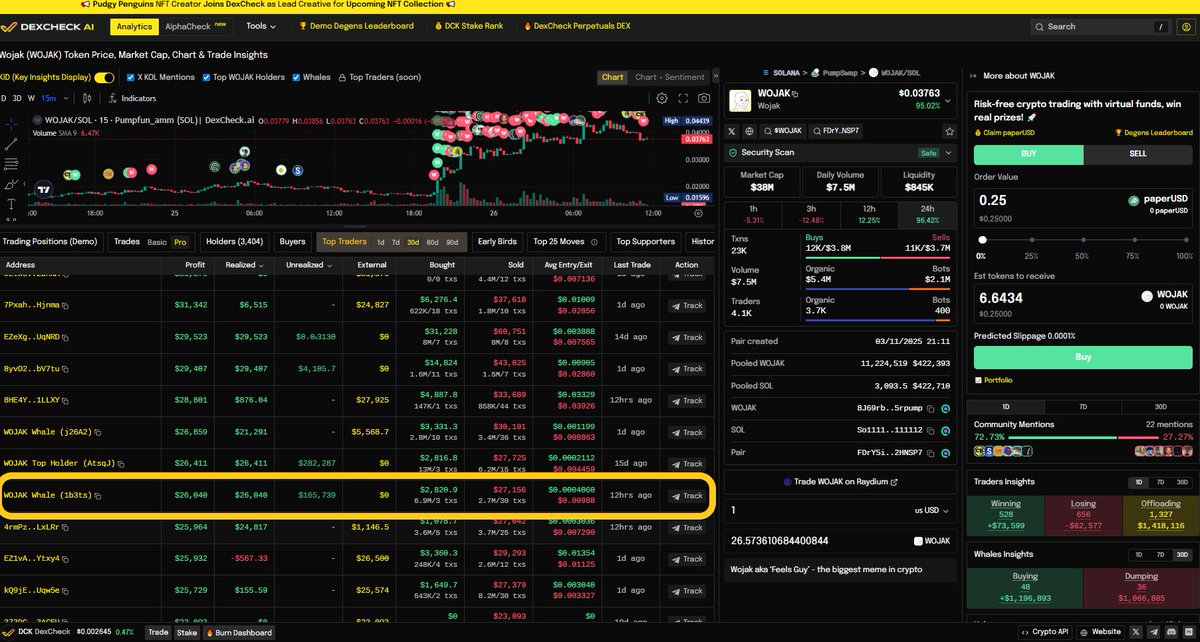Open the chart settings gear icon
1200x642 pixels.
[662, 98]
